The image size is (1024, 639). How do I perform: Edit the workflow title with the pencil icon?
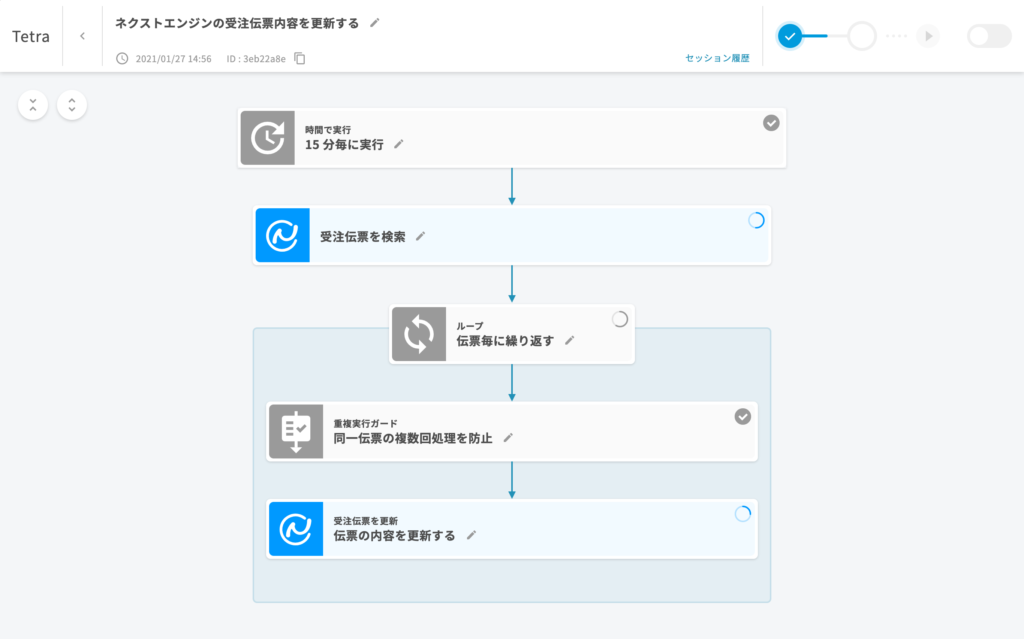tap(374, 23)
